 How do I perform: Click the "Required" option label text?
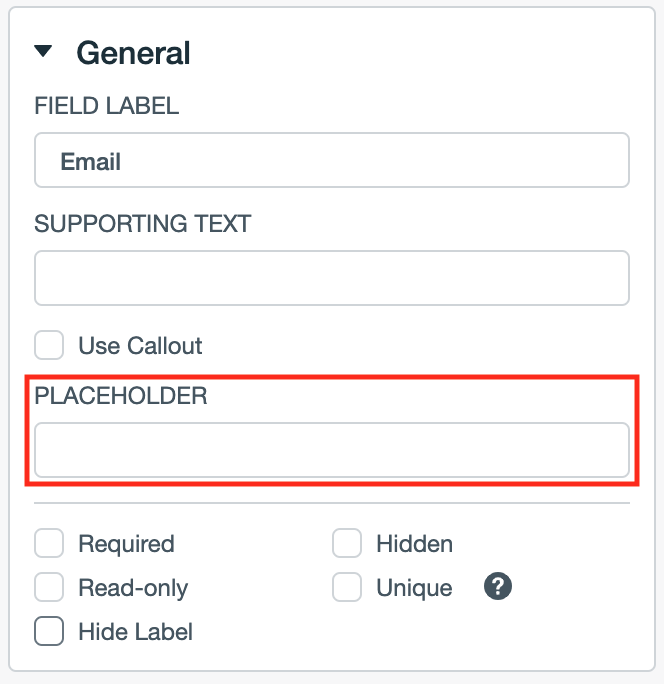point(126,544)
